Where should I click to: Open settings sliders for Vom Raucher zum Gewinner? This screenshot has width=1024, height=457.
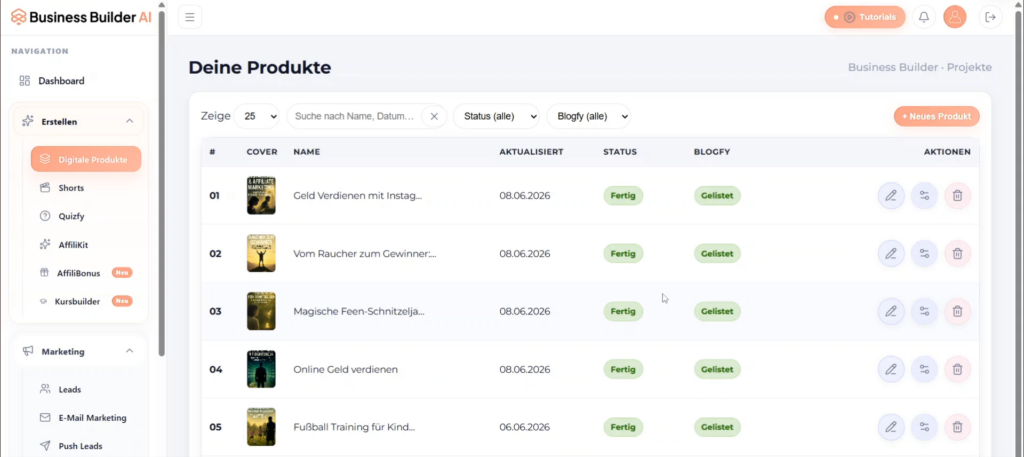924,253
